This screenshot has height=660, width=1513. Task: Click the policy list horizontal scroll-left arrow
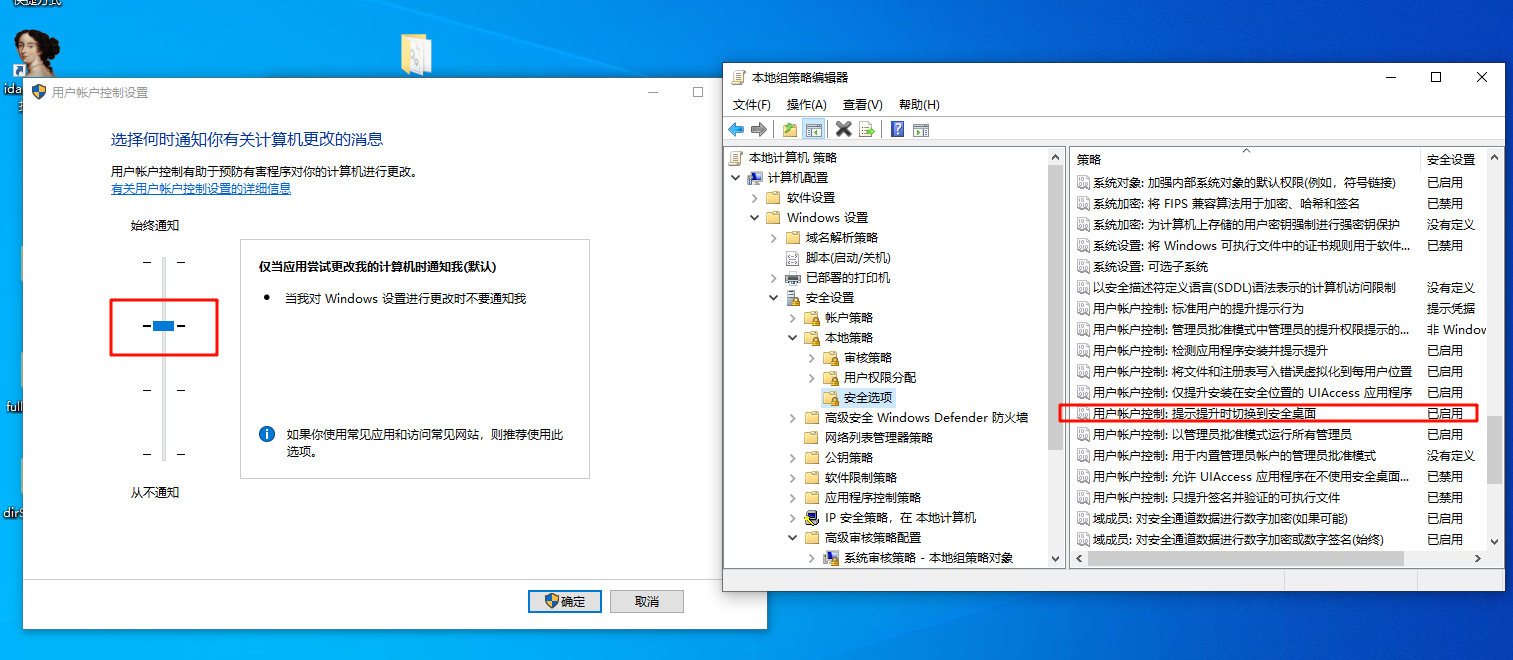coord(1079,558)
